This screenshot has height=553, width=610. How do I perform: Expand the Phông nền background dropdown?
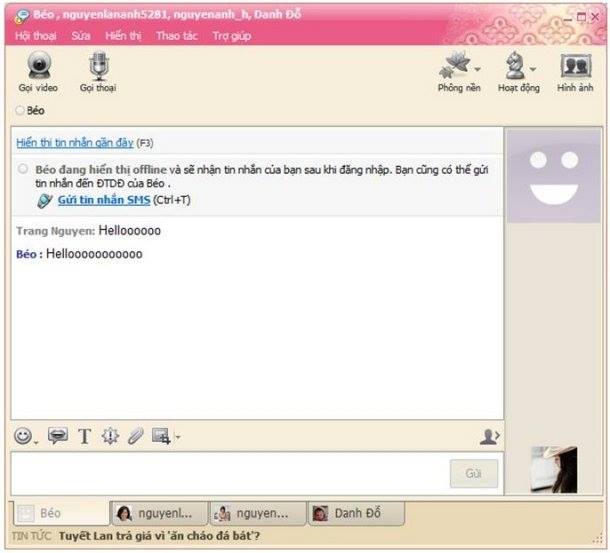coord(477,69)
